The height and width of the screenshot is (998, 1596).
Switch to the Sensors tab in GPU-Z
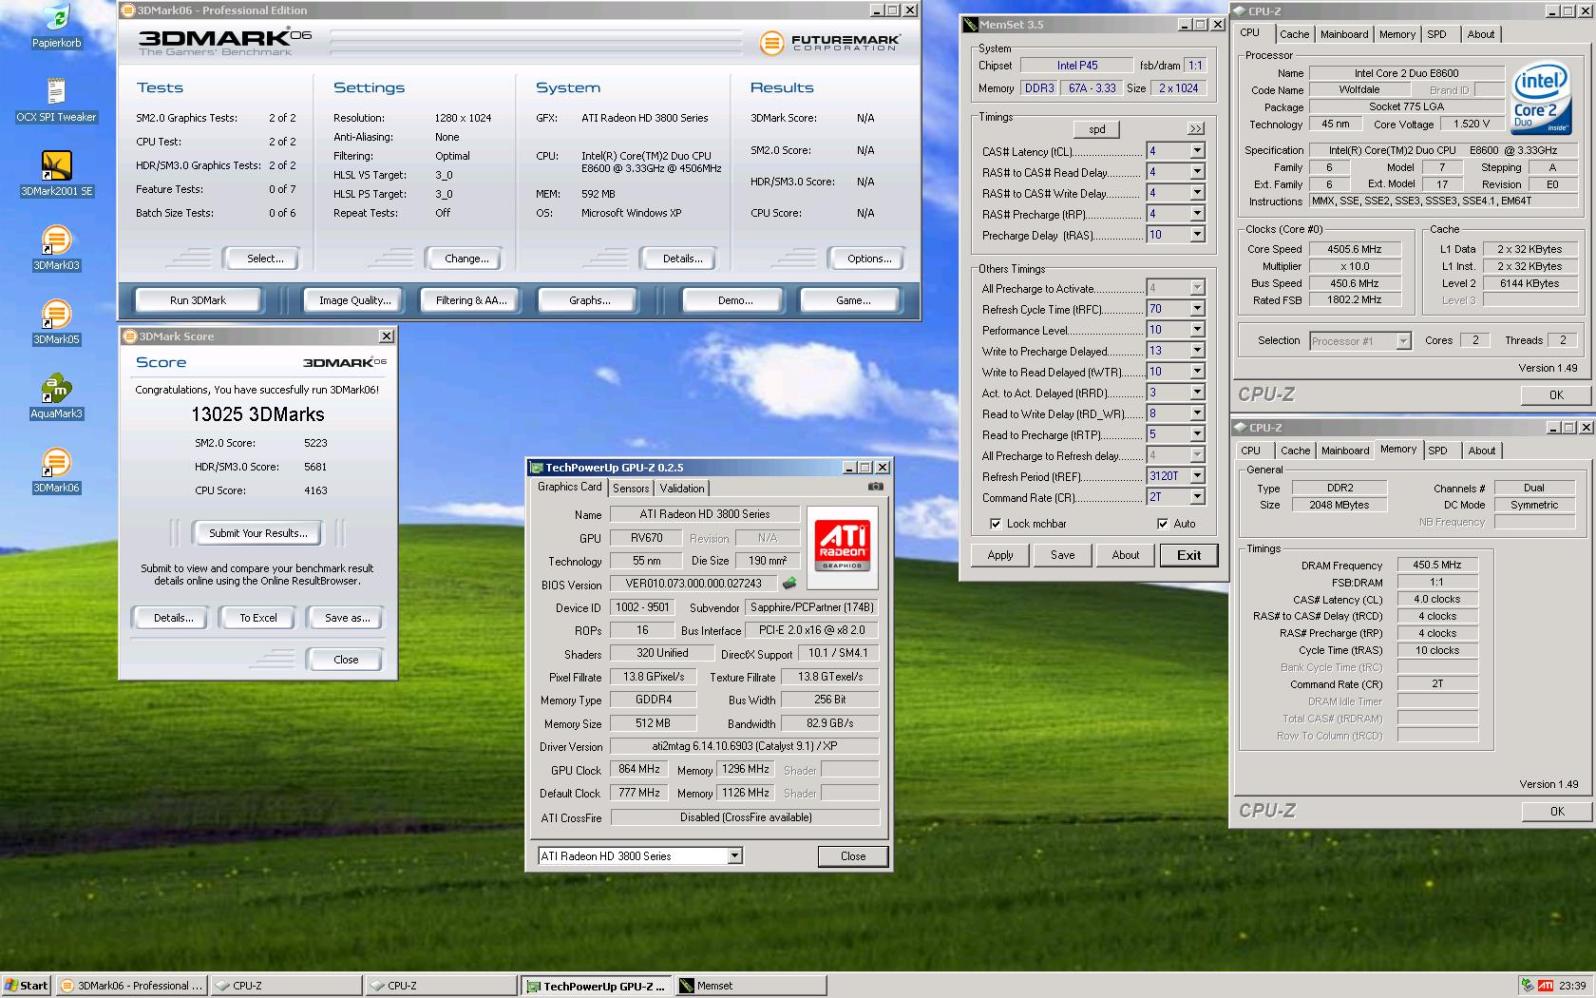[x=631, y=488]
